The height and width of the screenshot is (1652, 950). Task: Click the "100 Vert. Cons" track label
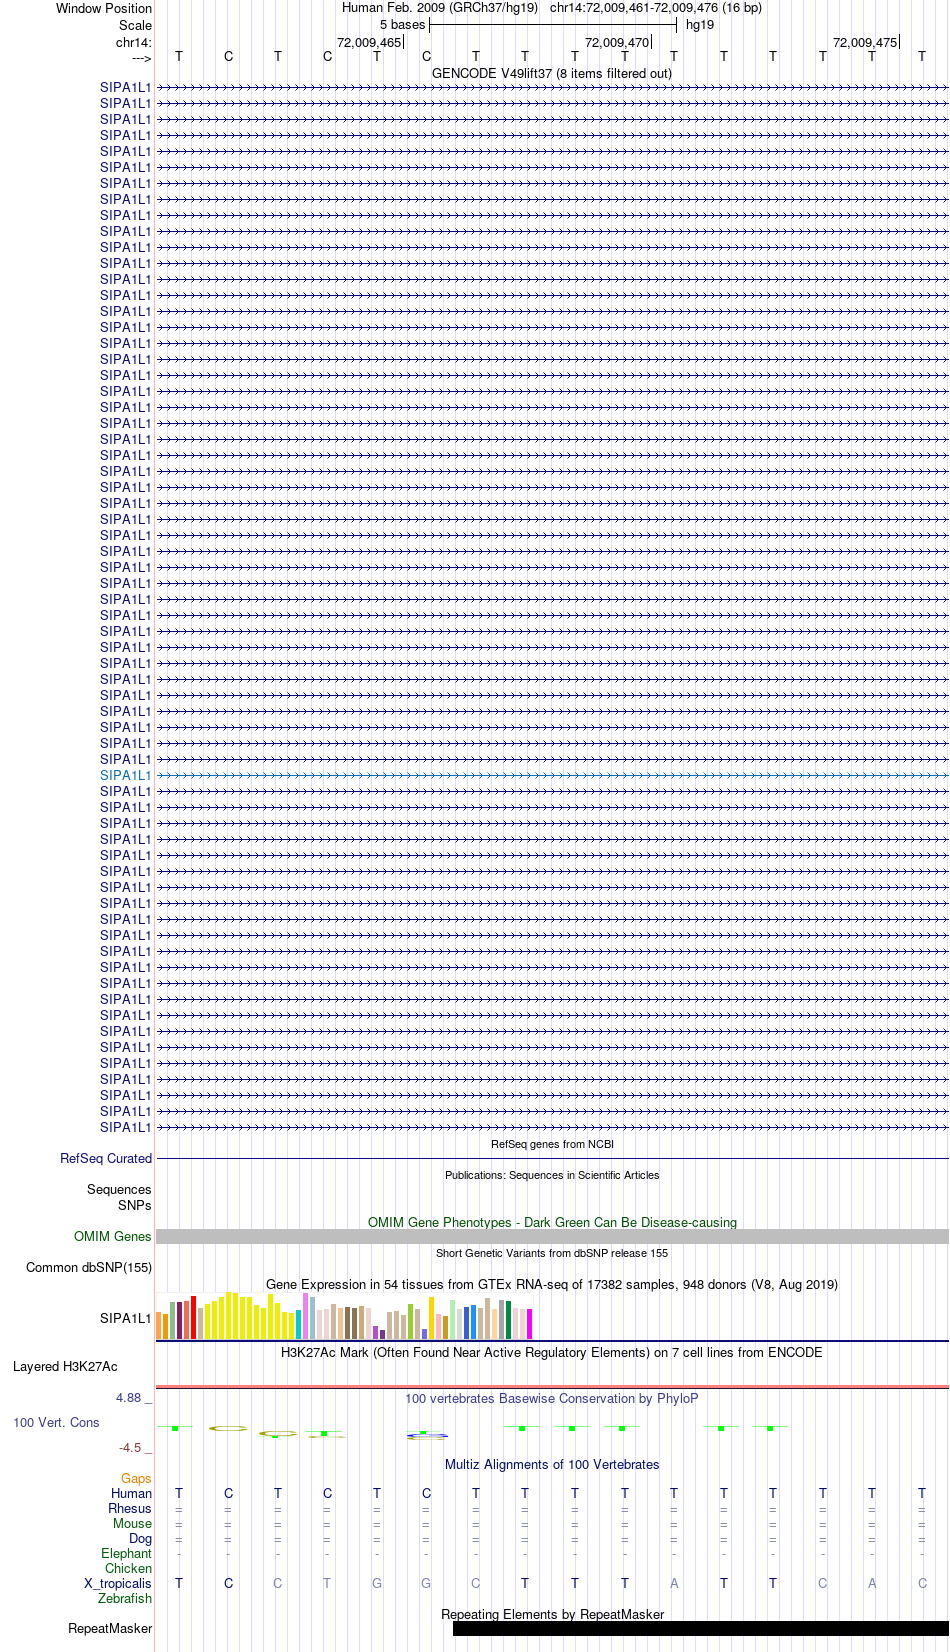tap(56, 1422)
